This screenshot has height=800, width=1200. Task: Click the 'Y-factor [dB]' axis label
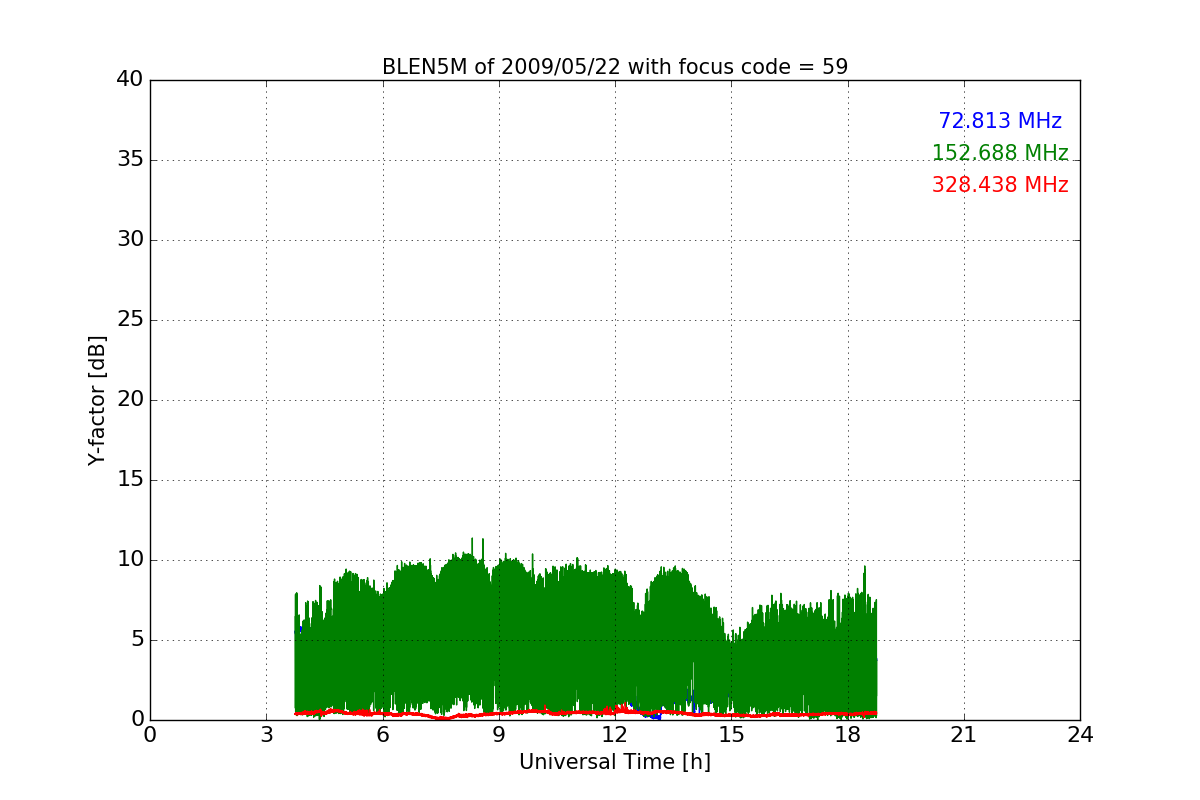click(96, 400)
